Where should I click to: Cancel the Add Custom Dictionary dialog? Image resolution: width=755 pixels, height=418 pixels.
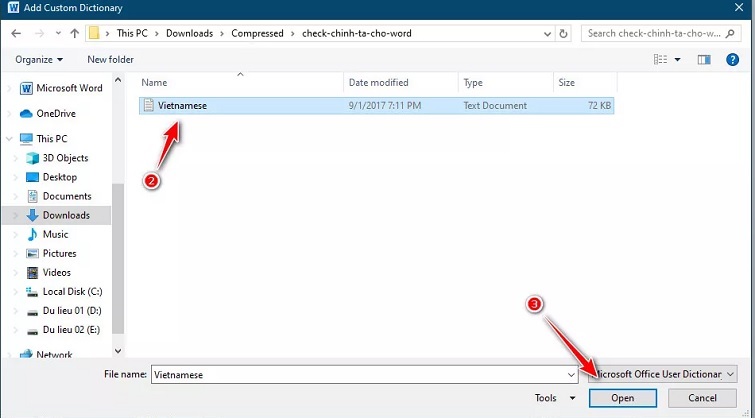(x=703, y=398)
